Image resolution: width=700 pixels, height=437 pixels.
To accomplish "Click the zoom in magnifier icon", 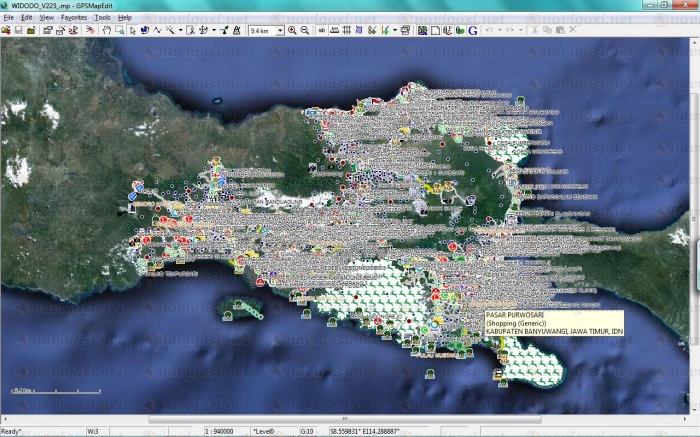I will [292, 30].
